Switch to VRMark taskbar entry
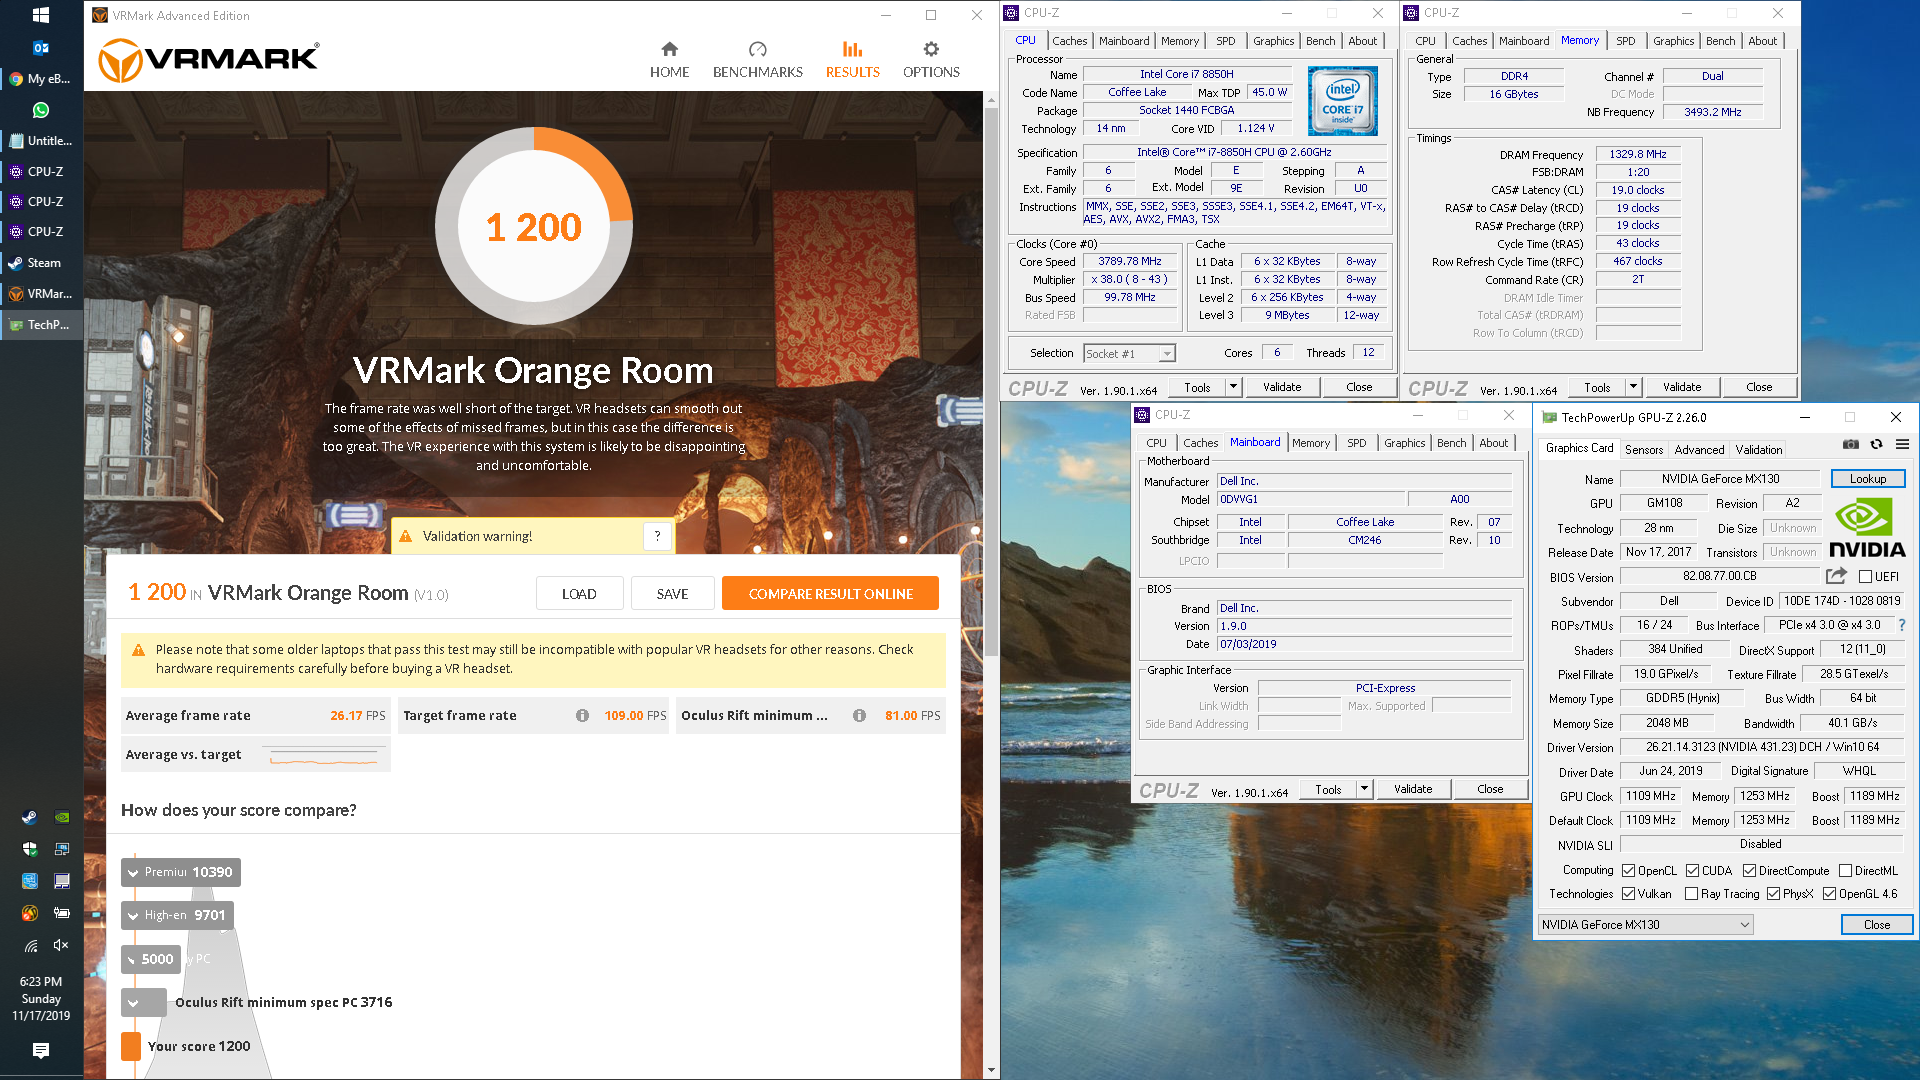Screen dimensions: 1920x1080 (x=41, y=294)
